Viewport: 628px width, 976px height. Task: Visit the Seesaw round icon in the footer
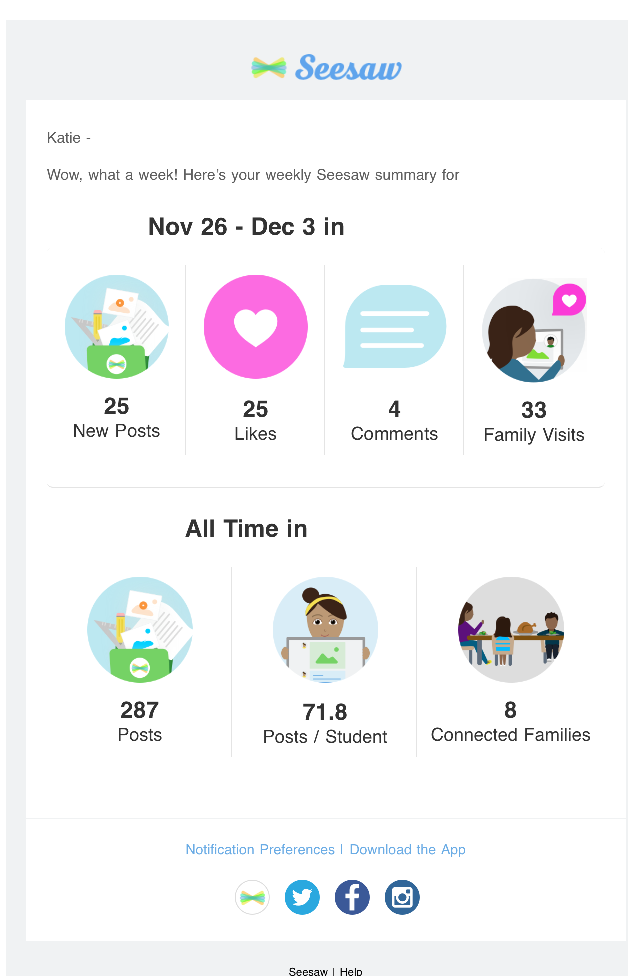pyautogui.click(x=252, y=898)
